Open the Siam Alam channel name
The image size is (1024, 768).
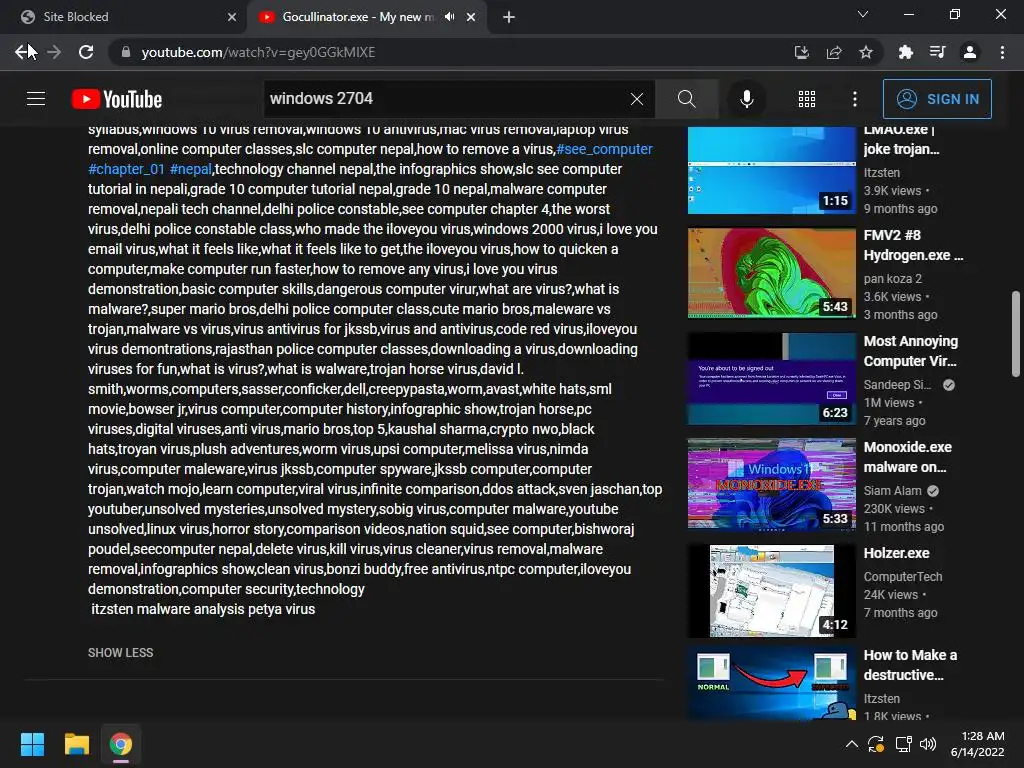tap(892, 490)
